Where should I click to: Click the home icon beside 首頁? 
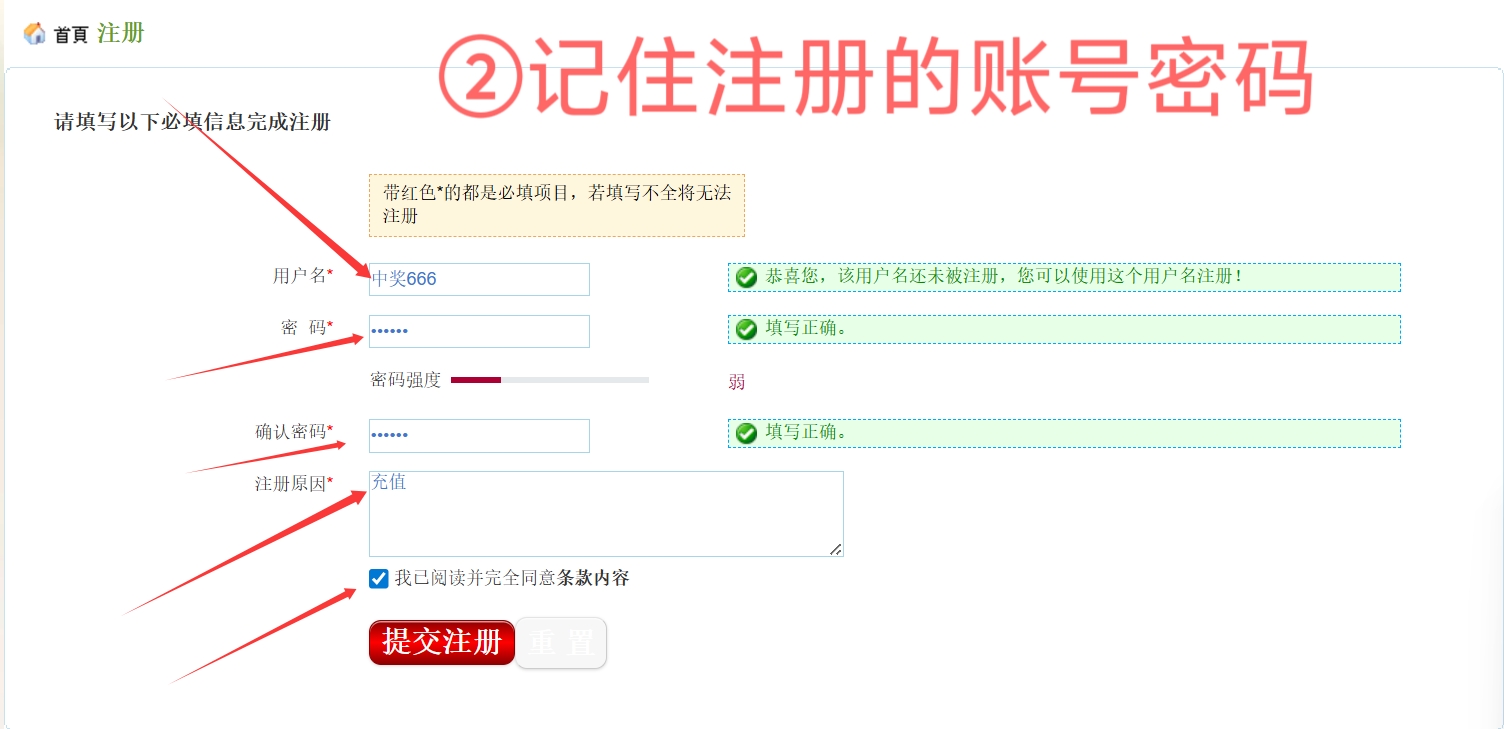tap(34, 34)
